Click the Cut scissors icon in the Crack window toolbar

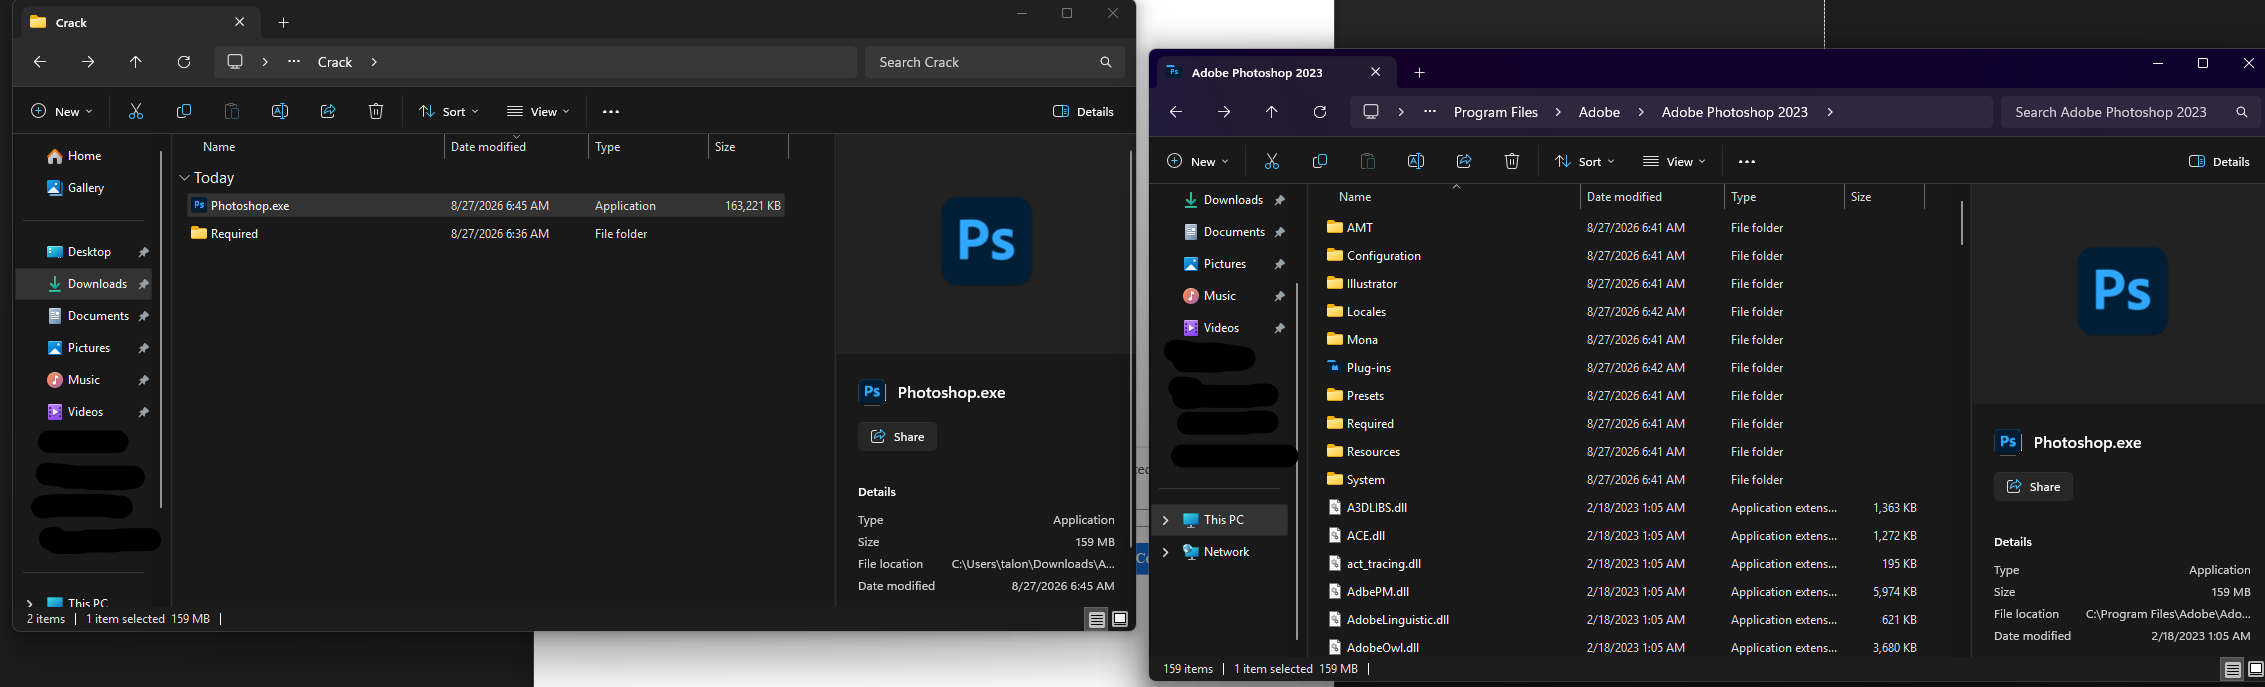[x=136, y=111]
